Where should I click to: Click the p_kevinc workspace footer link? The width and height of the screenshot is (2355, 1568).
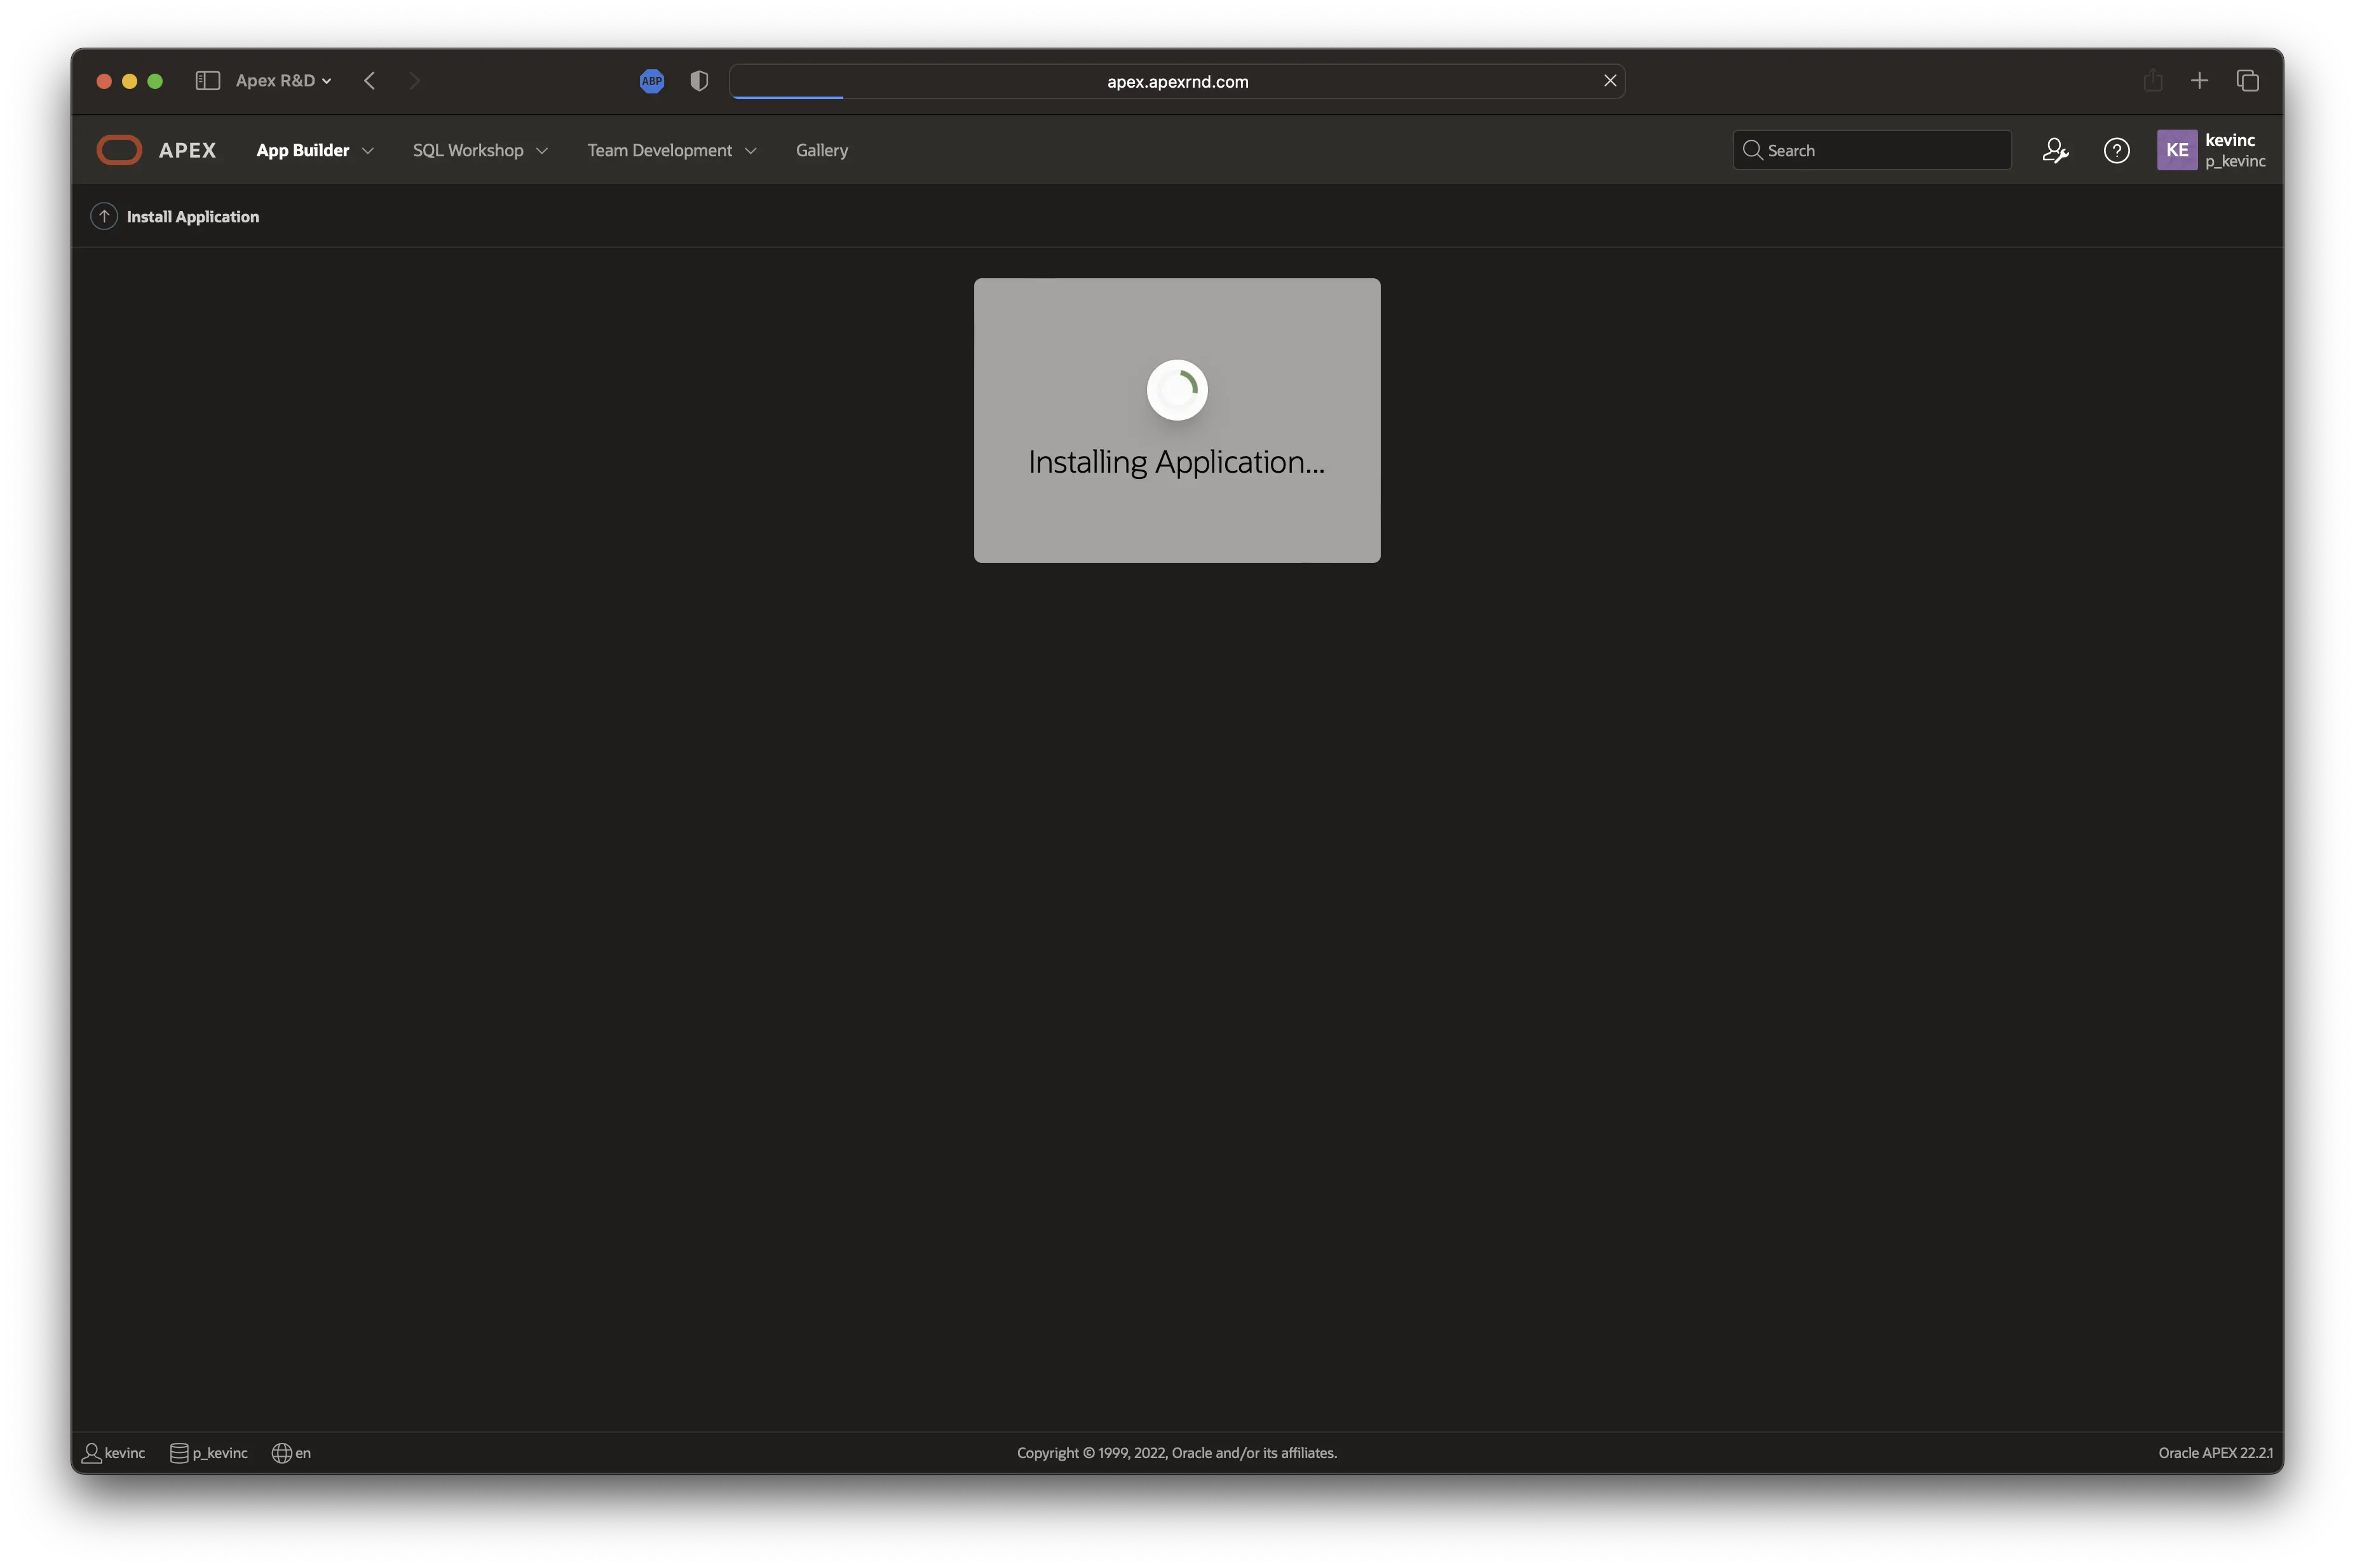tap(210, 1453)
